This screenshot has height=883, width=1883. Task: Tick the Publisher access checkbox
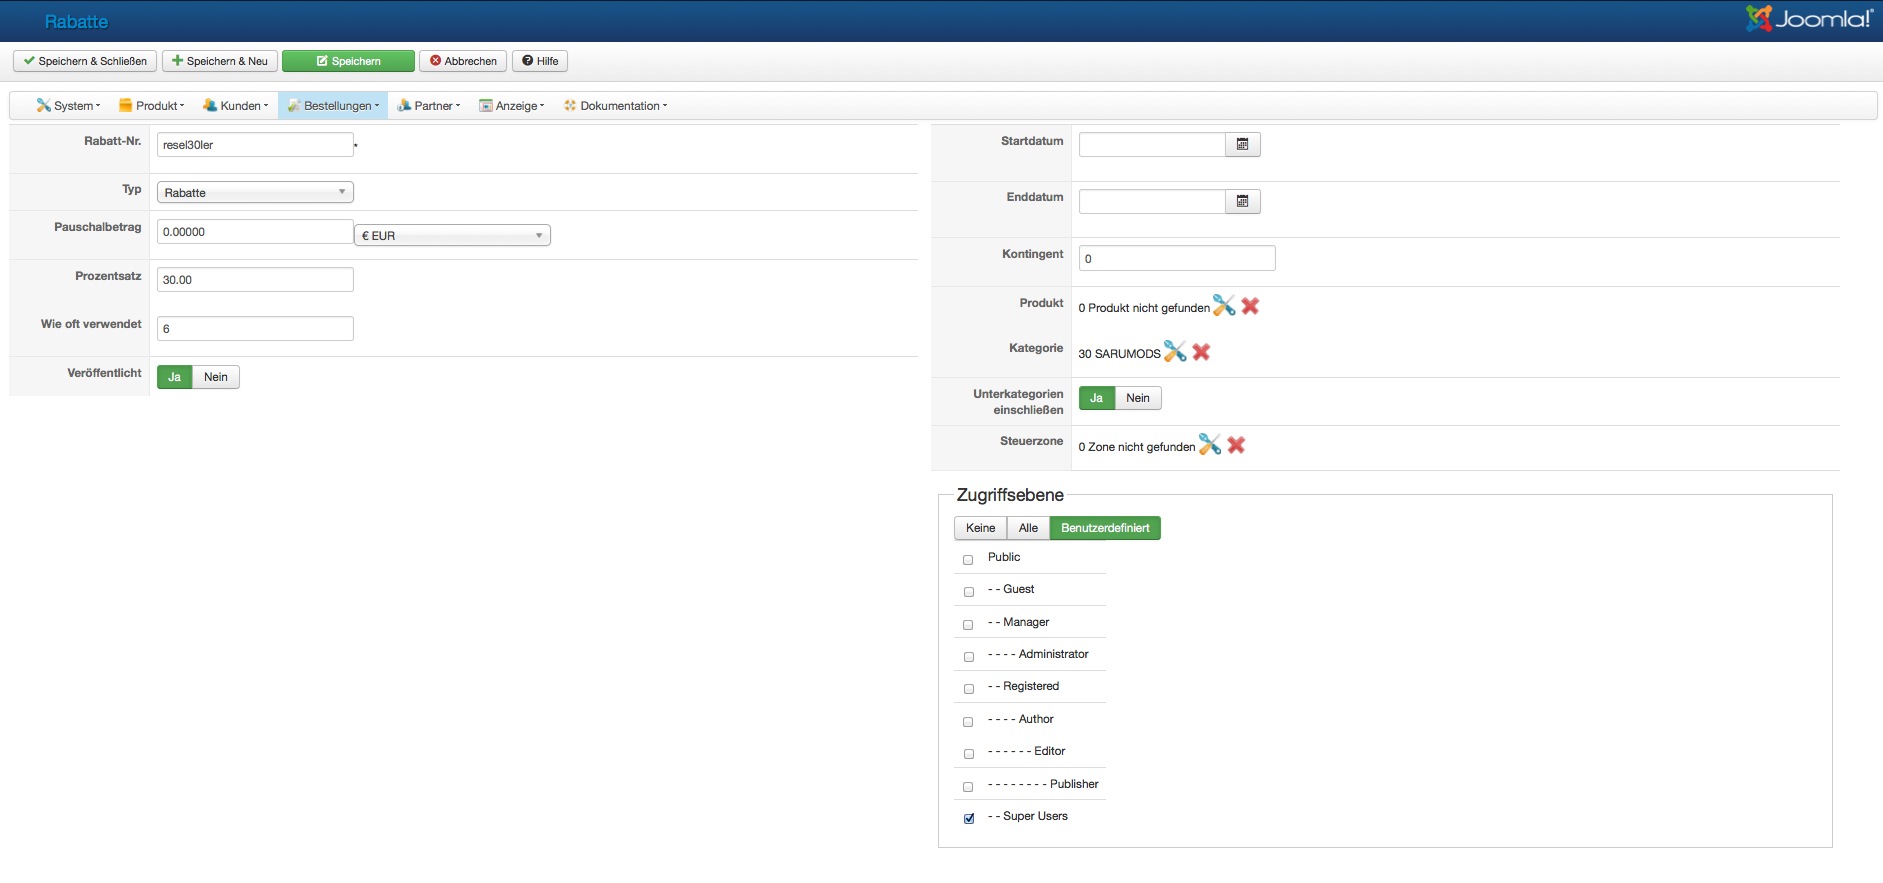[968, 787]
